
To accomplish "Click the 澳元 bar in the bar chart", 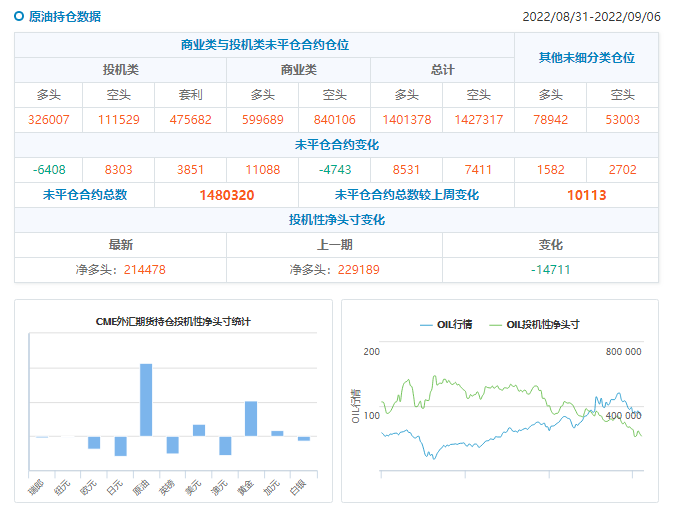I will 225,446.
